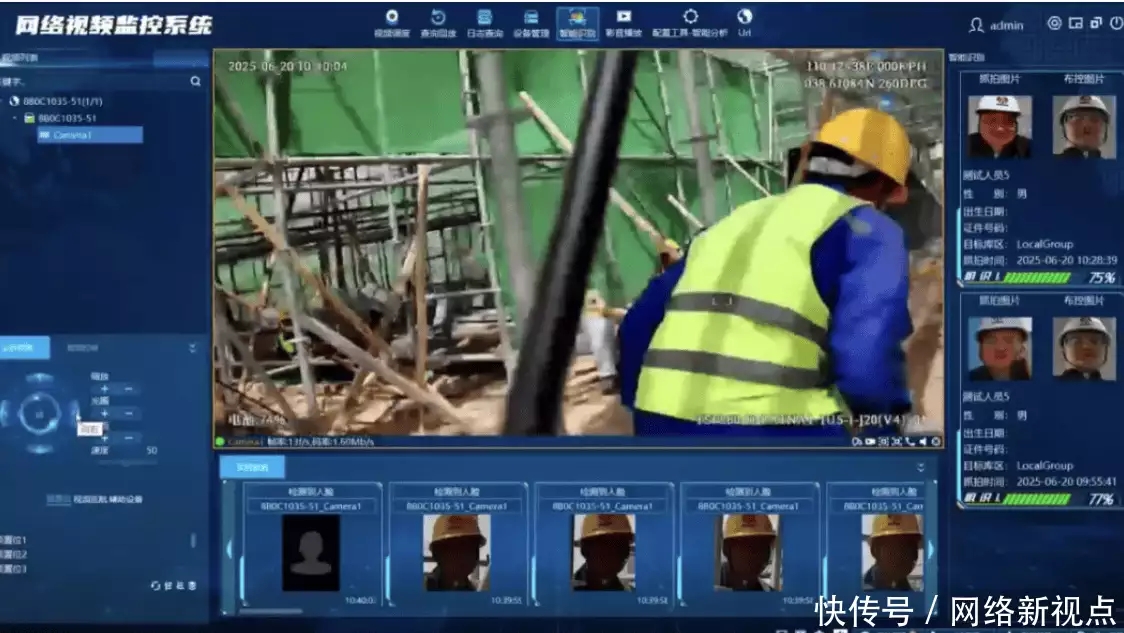Screen dimensions: 1124x633
Task: Switch to the 智能识别 top tab
Action: [577, 22]
